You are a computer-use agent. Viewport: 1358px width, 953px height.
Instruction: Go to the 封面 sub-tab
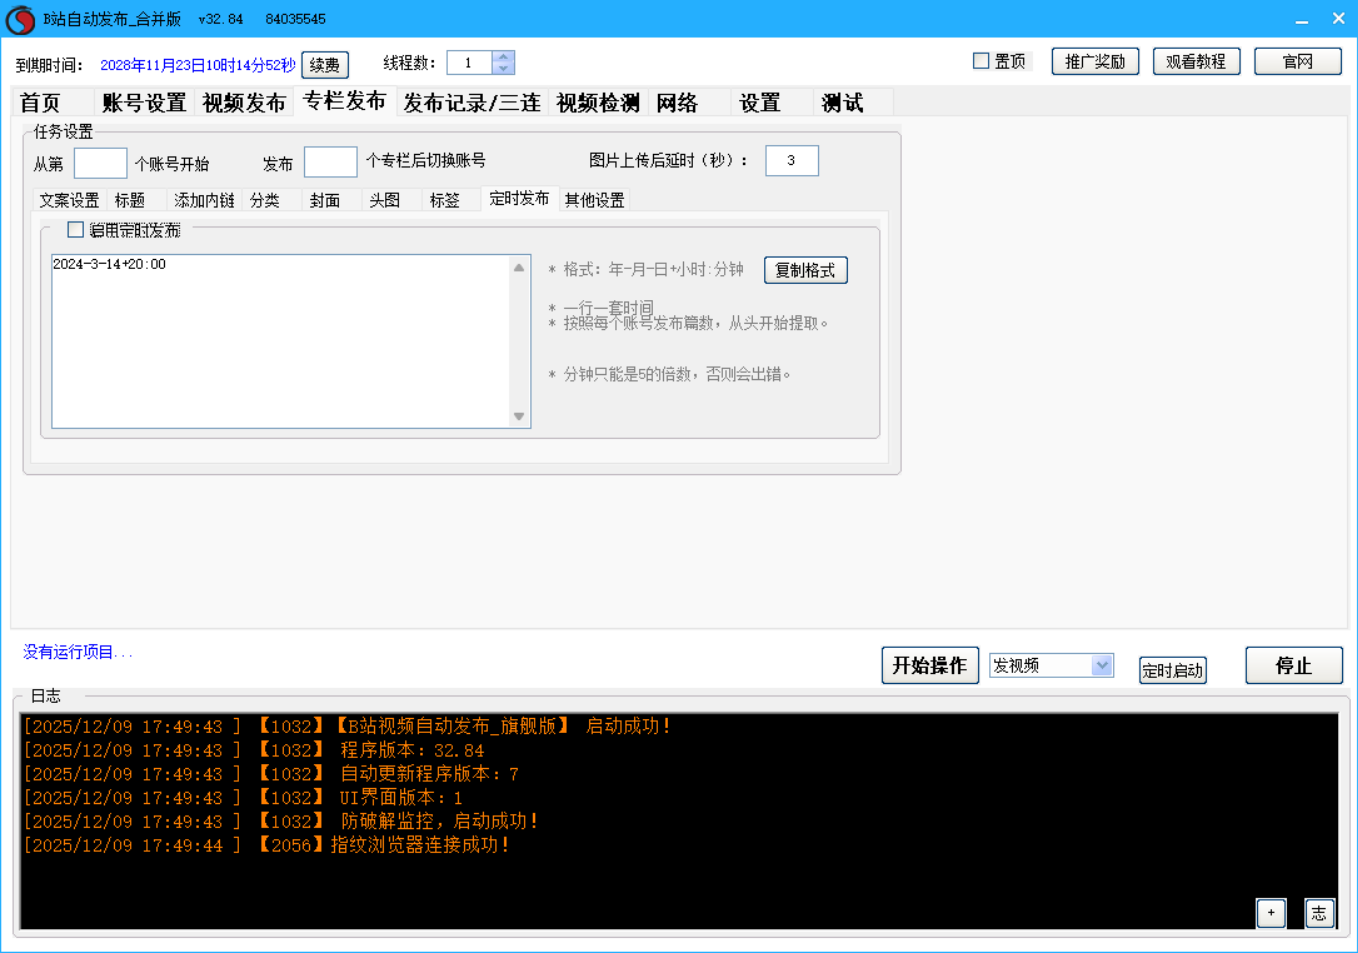[x=324, y=200]
